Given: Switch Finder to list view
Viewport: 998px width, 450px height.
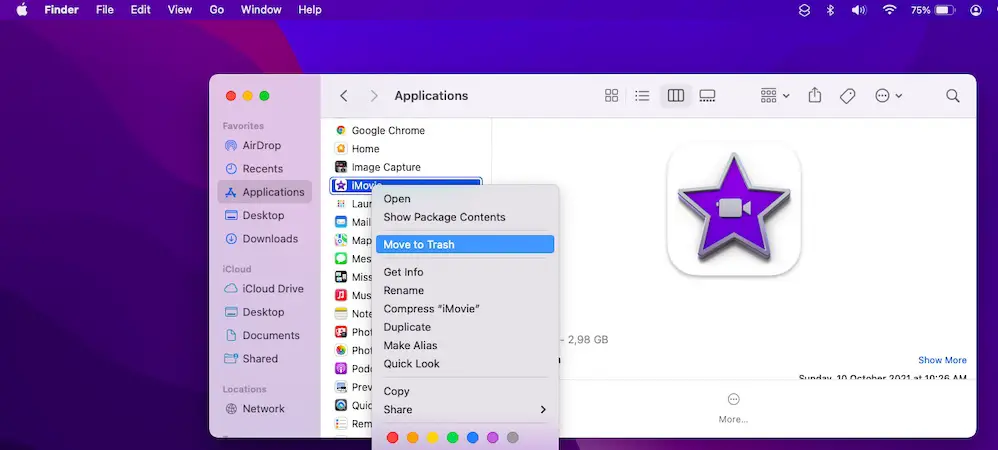Looking at the screenshot, I should tap(642, 96).
